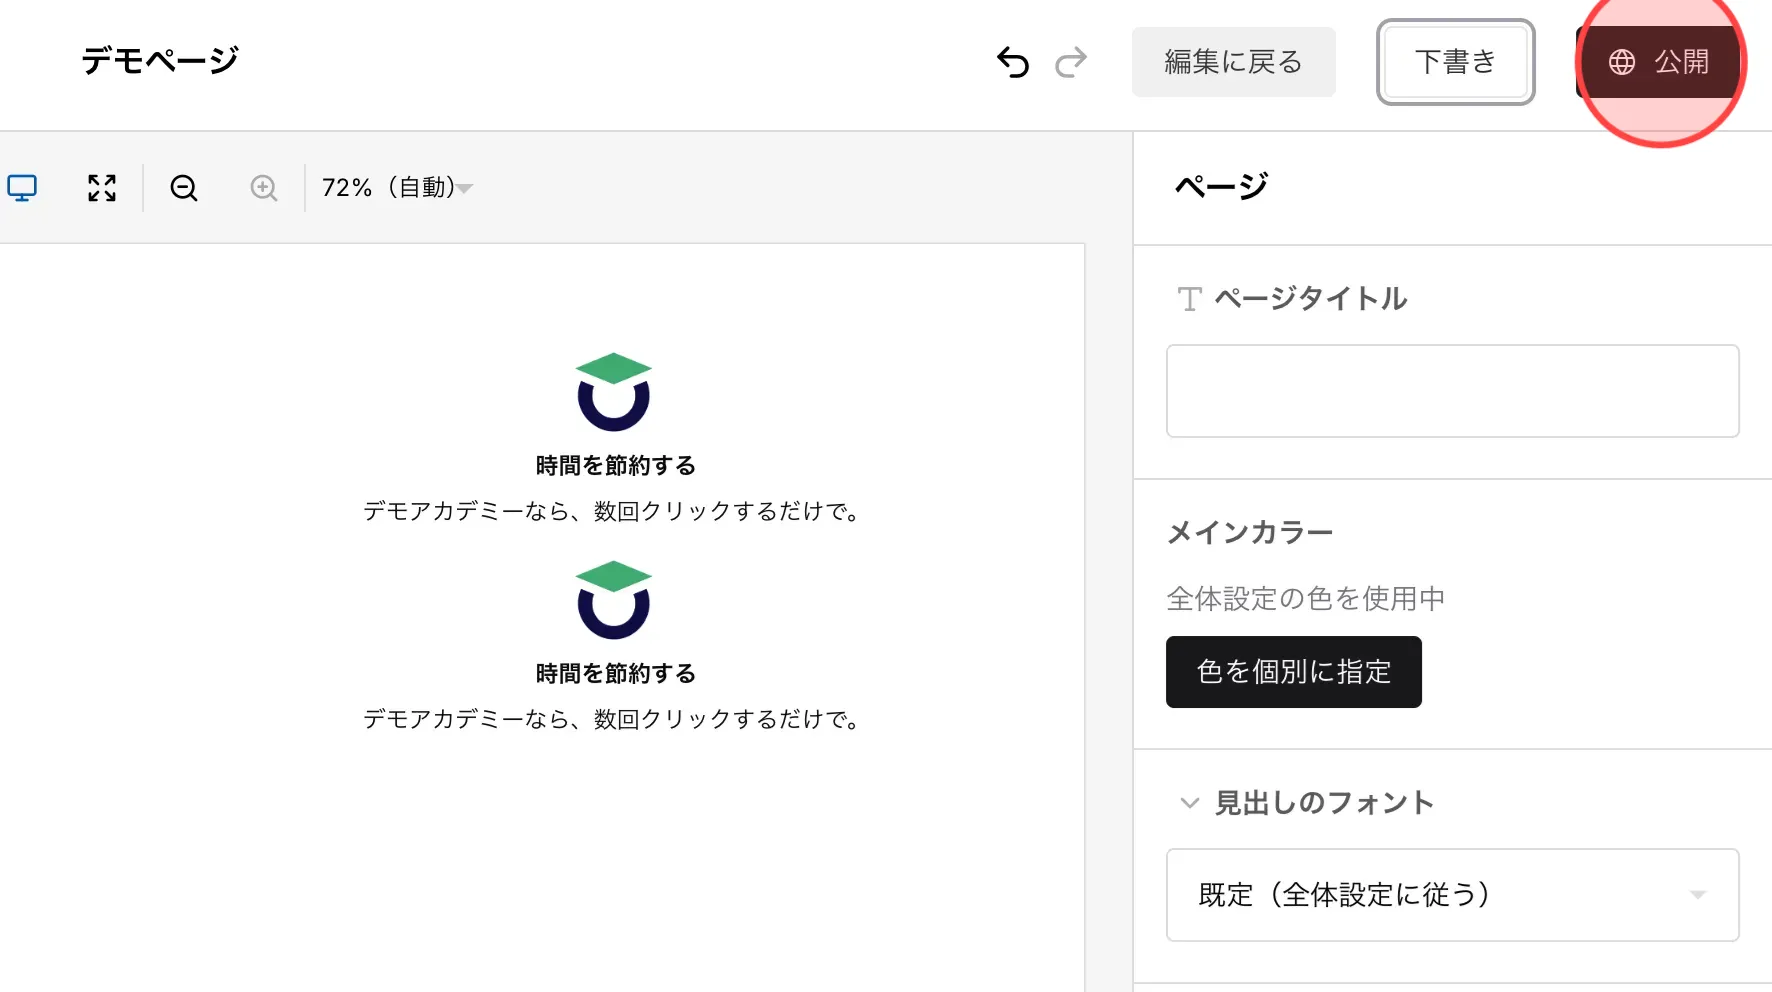Click 色を個別に指定 button
The height and width of the screenshot is (992, 1772).
[x=1294, y=672]
